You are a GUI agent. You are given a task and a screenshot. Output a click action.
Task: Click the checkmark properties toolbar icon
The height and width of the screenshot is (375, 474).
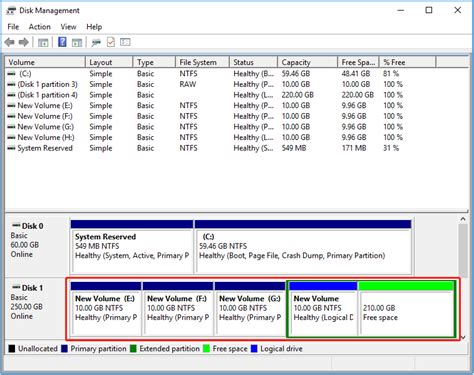[111, 42]
